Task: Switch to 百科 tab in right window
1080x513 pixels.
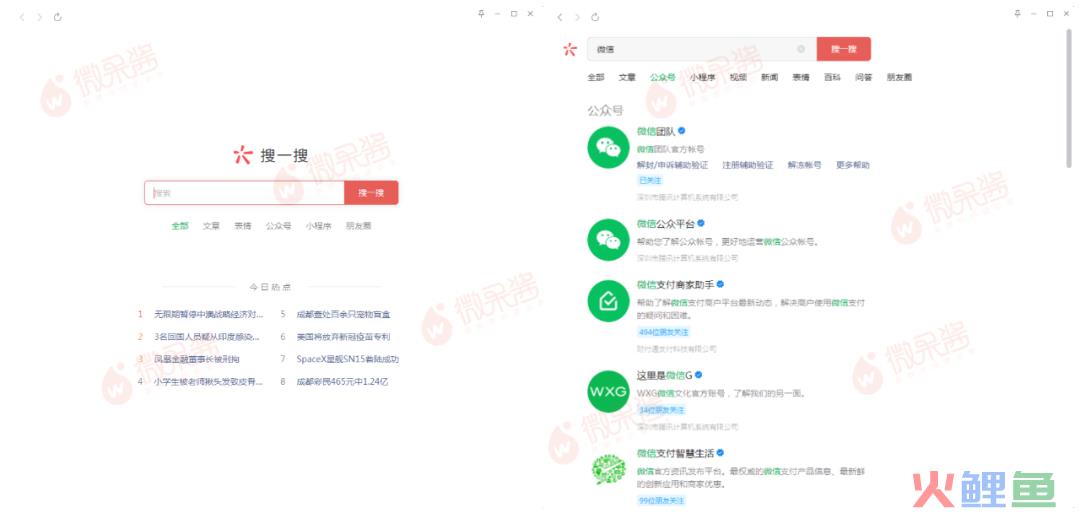Action: coord(832,78)
